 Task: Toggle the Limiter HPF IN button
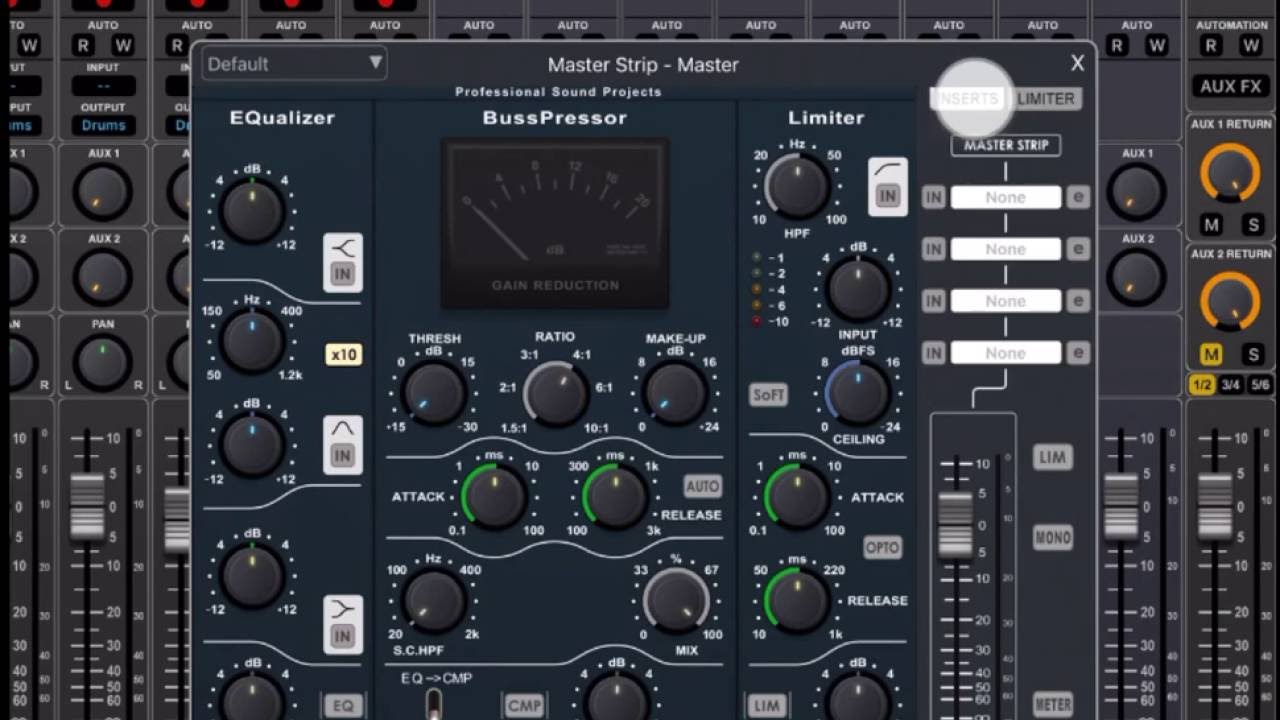tap(887, 197)
